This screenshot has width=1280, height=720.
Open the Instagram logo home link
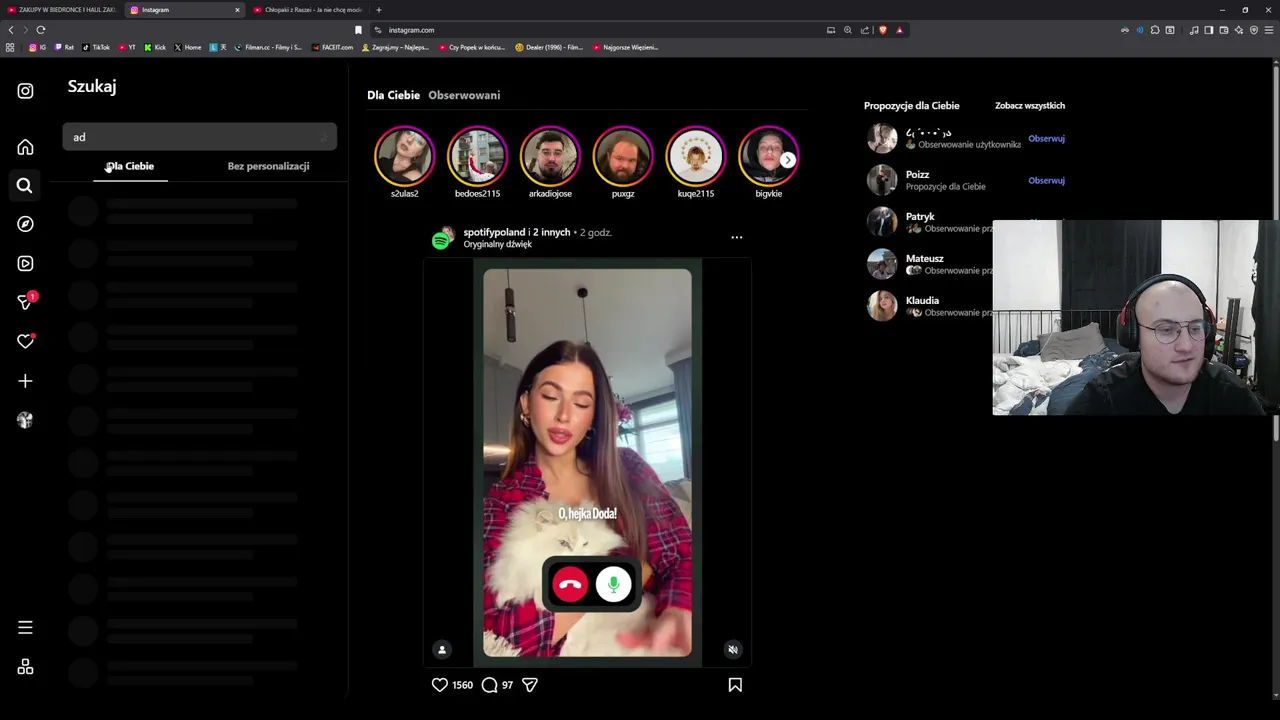click(x=25, y=91)
